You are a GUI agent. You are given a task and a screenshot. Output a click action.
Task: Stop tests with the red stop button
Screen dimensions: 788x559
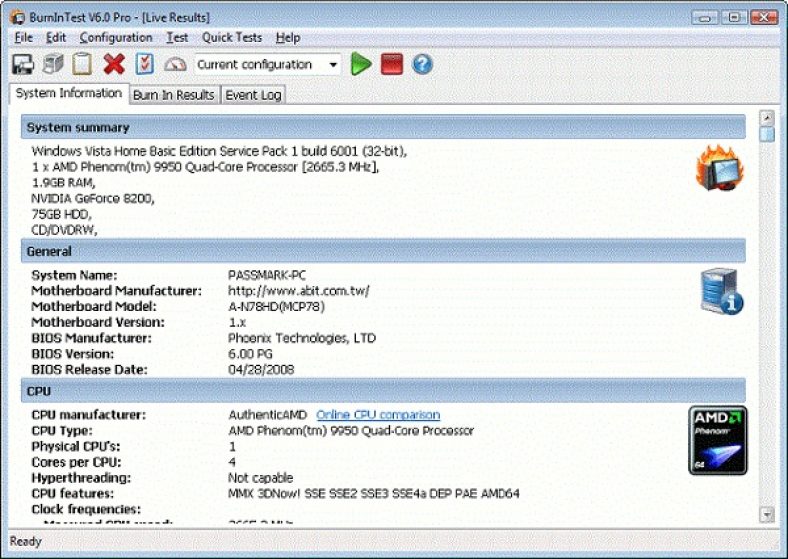pos(391,64)
